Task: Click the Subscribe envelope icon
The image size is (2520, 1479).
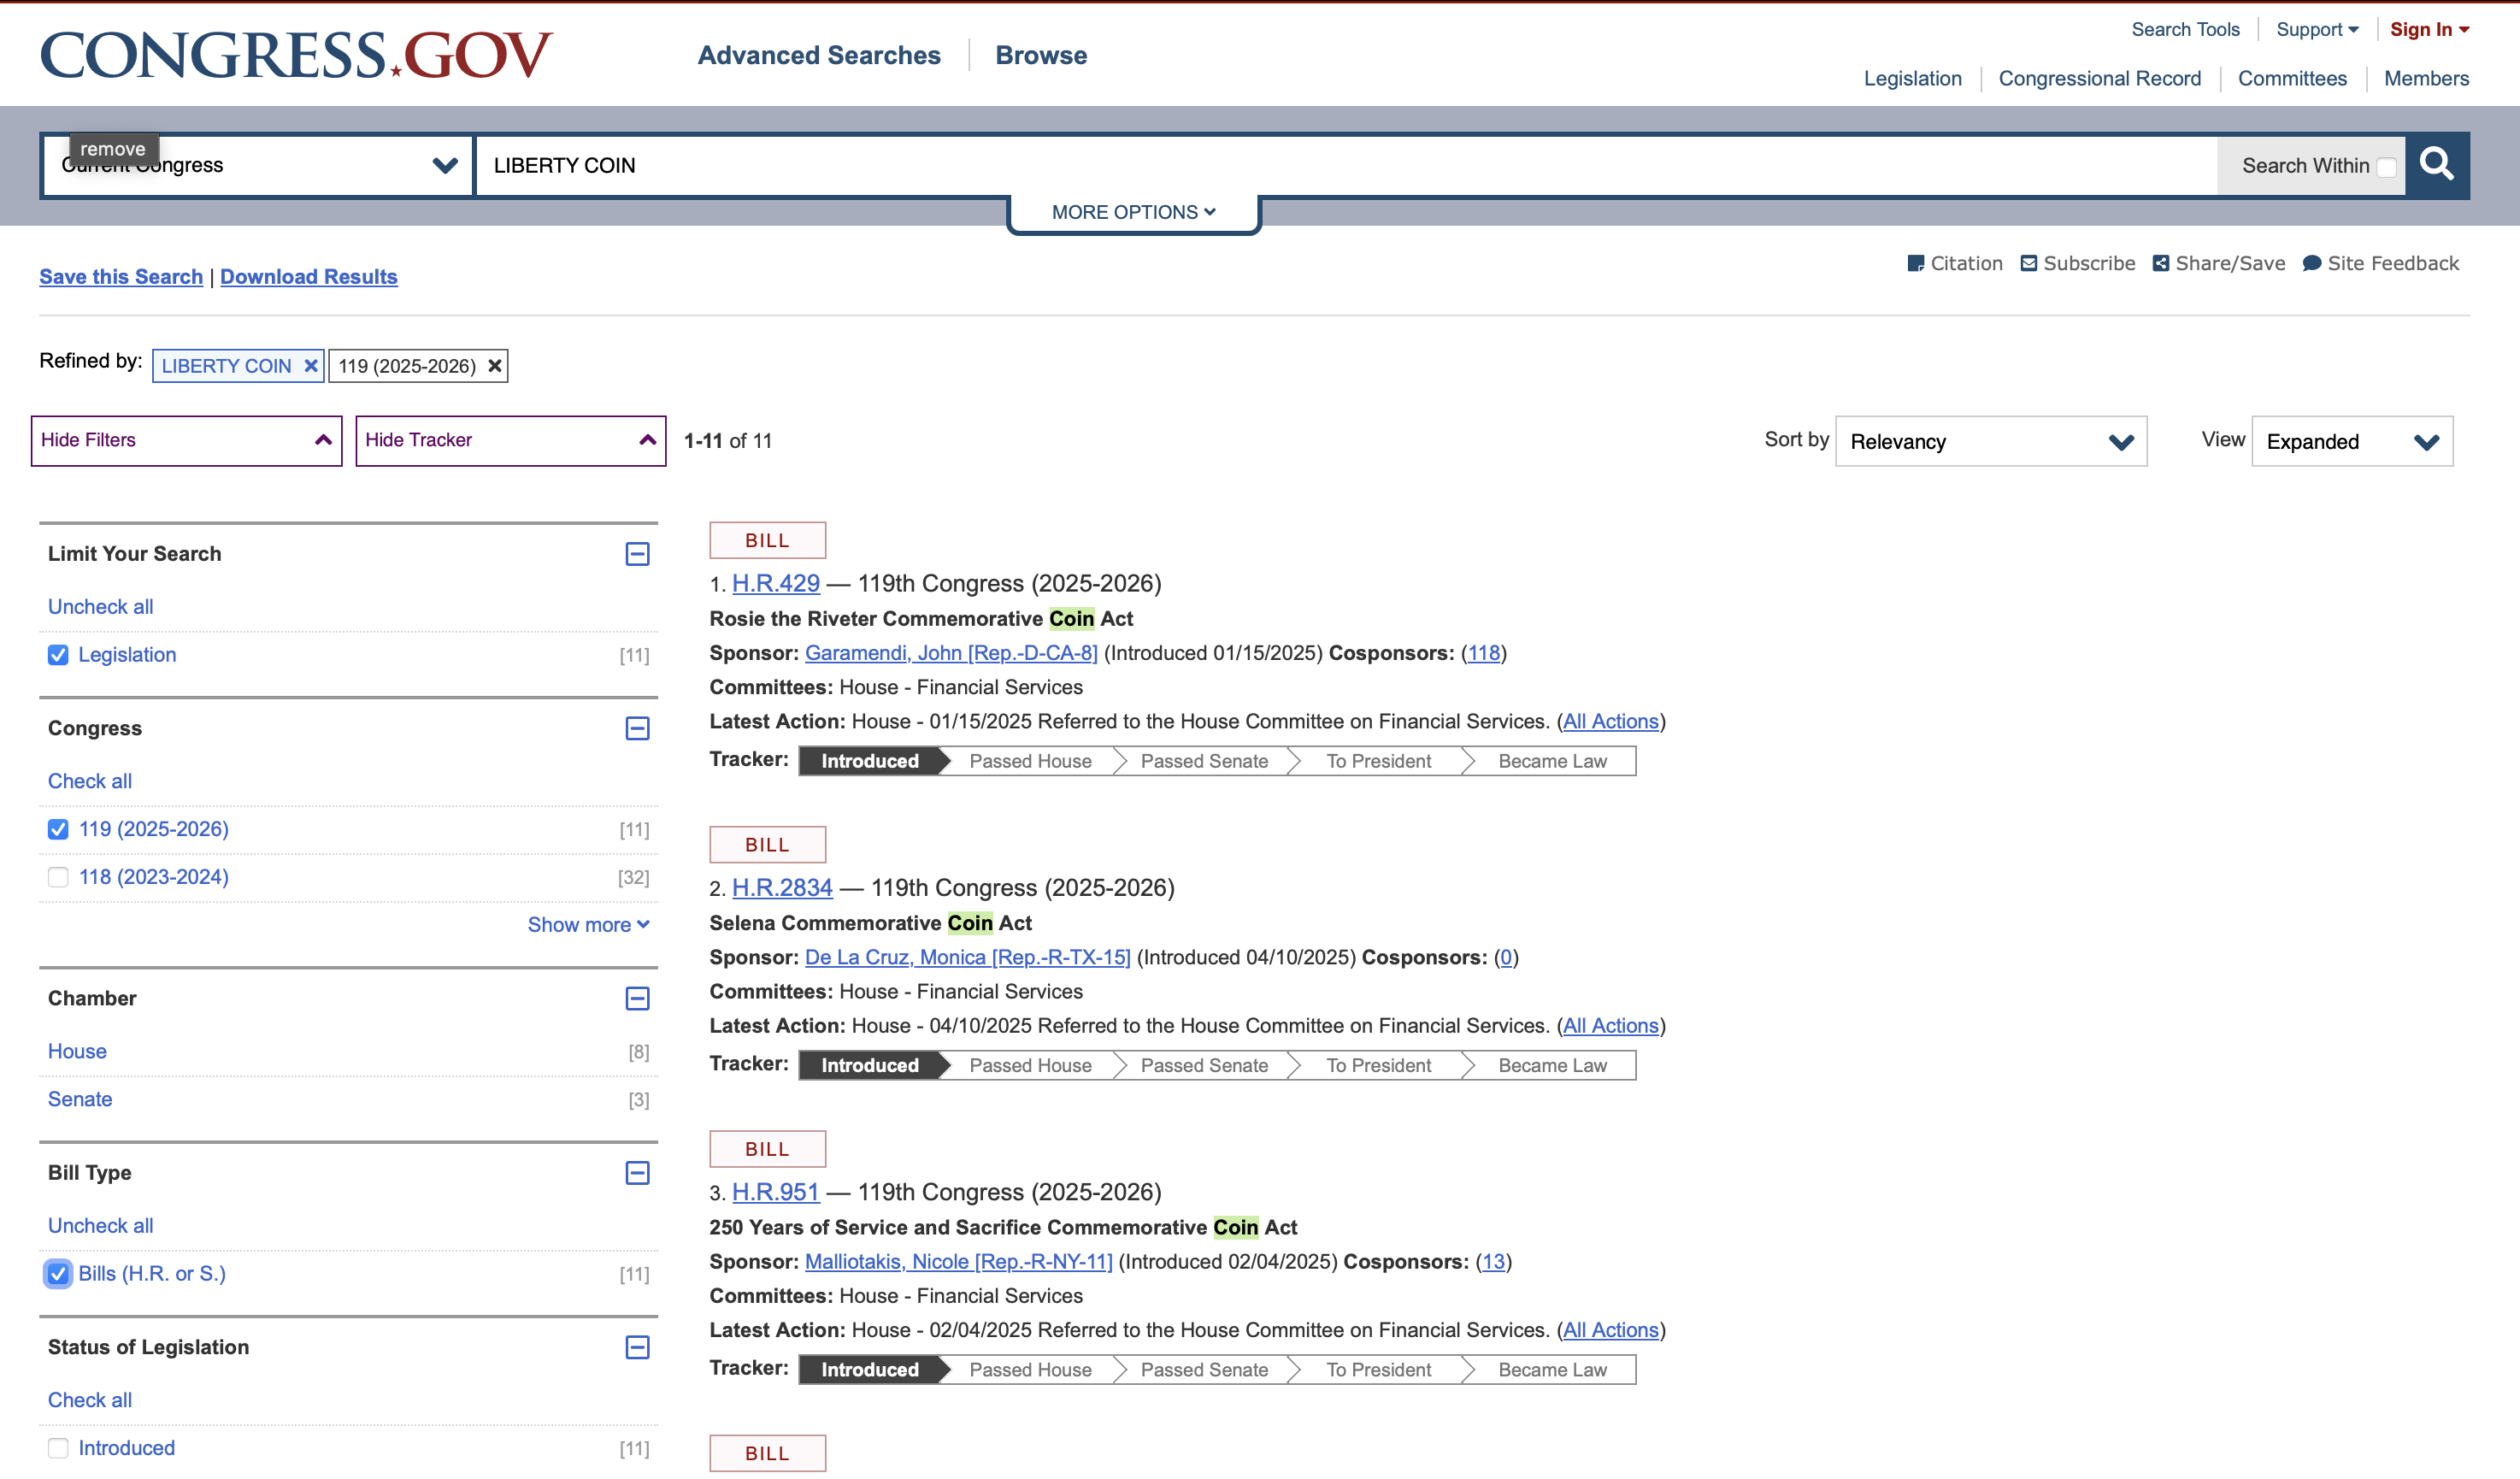Action: coord(2028,264)
